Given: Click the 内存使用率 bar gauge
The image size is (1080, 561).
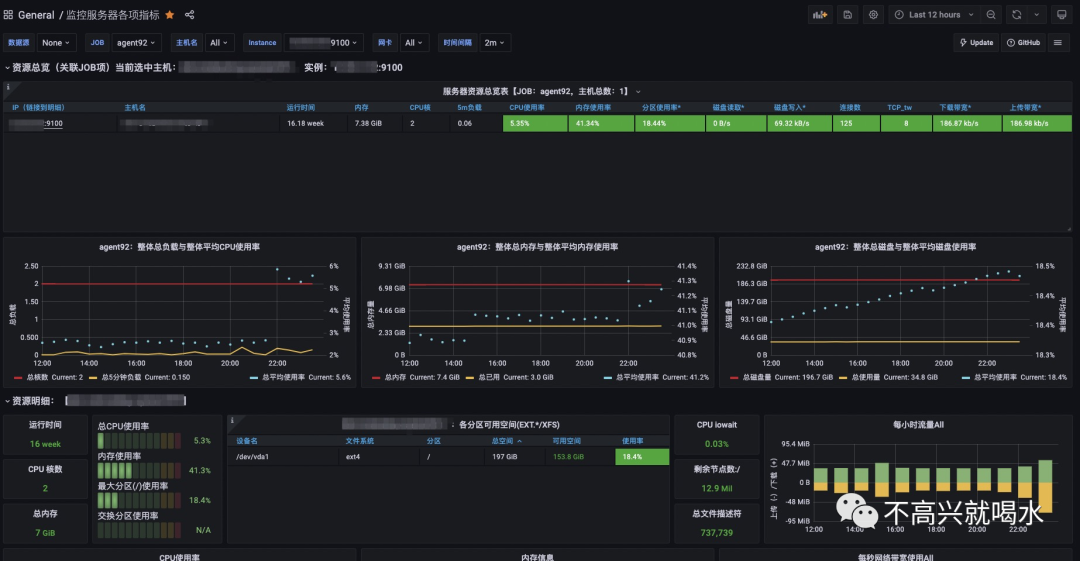Looking at the screenshot, I should (139, 471).
